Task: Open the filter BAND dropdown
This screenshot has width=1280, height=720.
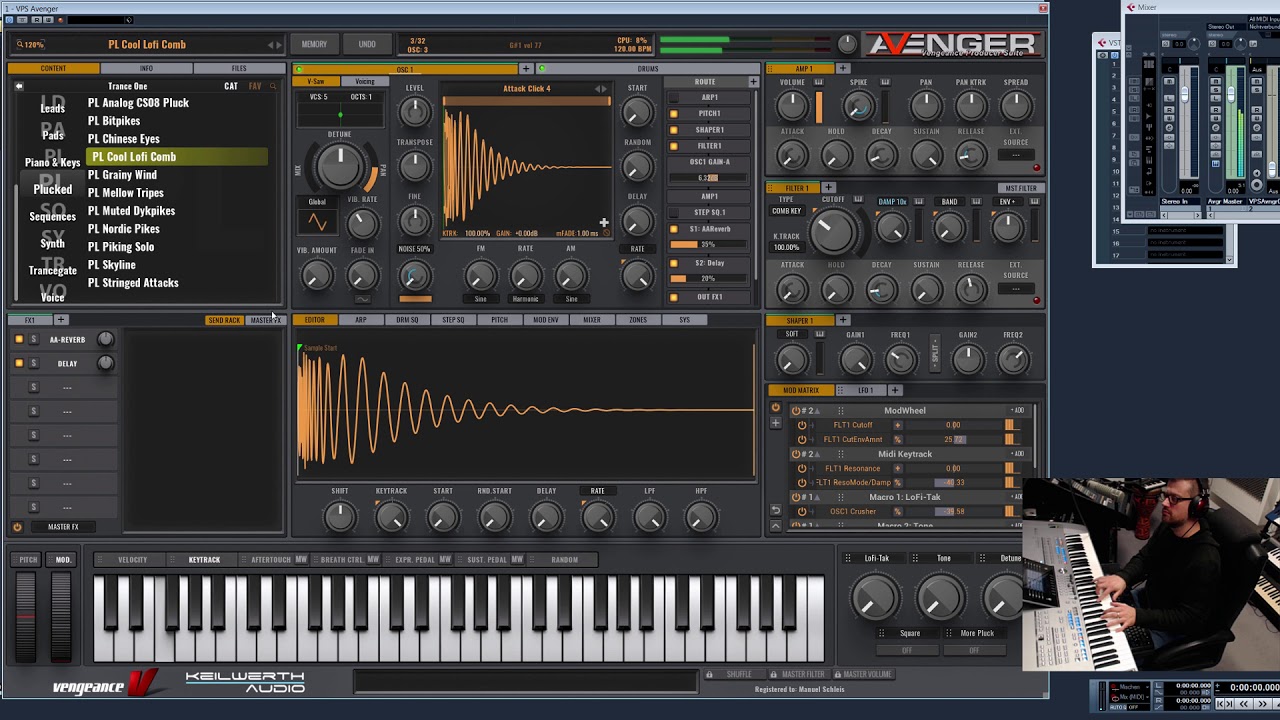Action: click(949, 202)
